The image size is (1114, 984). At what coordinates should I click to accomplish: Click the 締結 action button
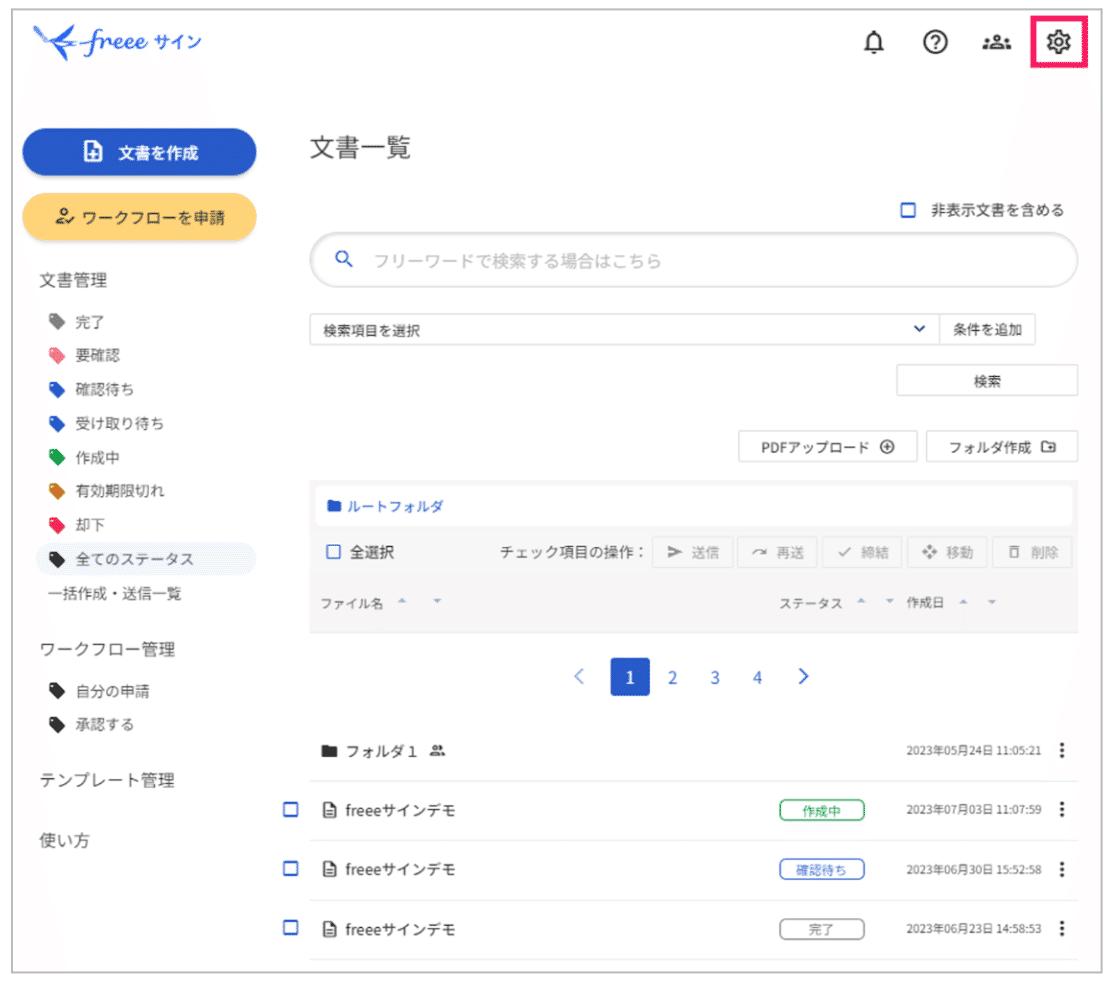click(862, 552)
